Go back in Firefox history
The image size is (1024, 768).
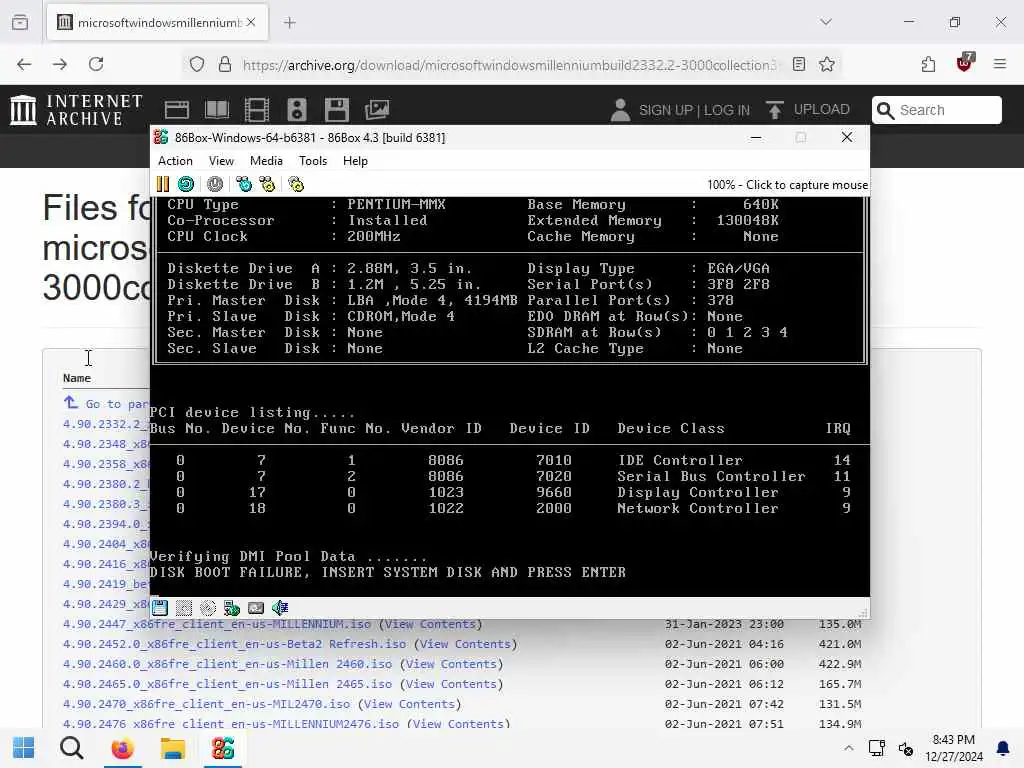pyautogui.click(x=24, y=64)
